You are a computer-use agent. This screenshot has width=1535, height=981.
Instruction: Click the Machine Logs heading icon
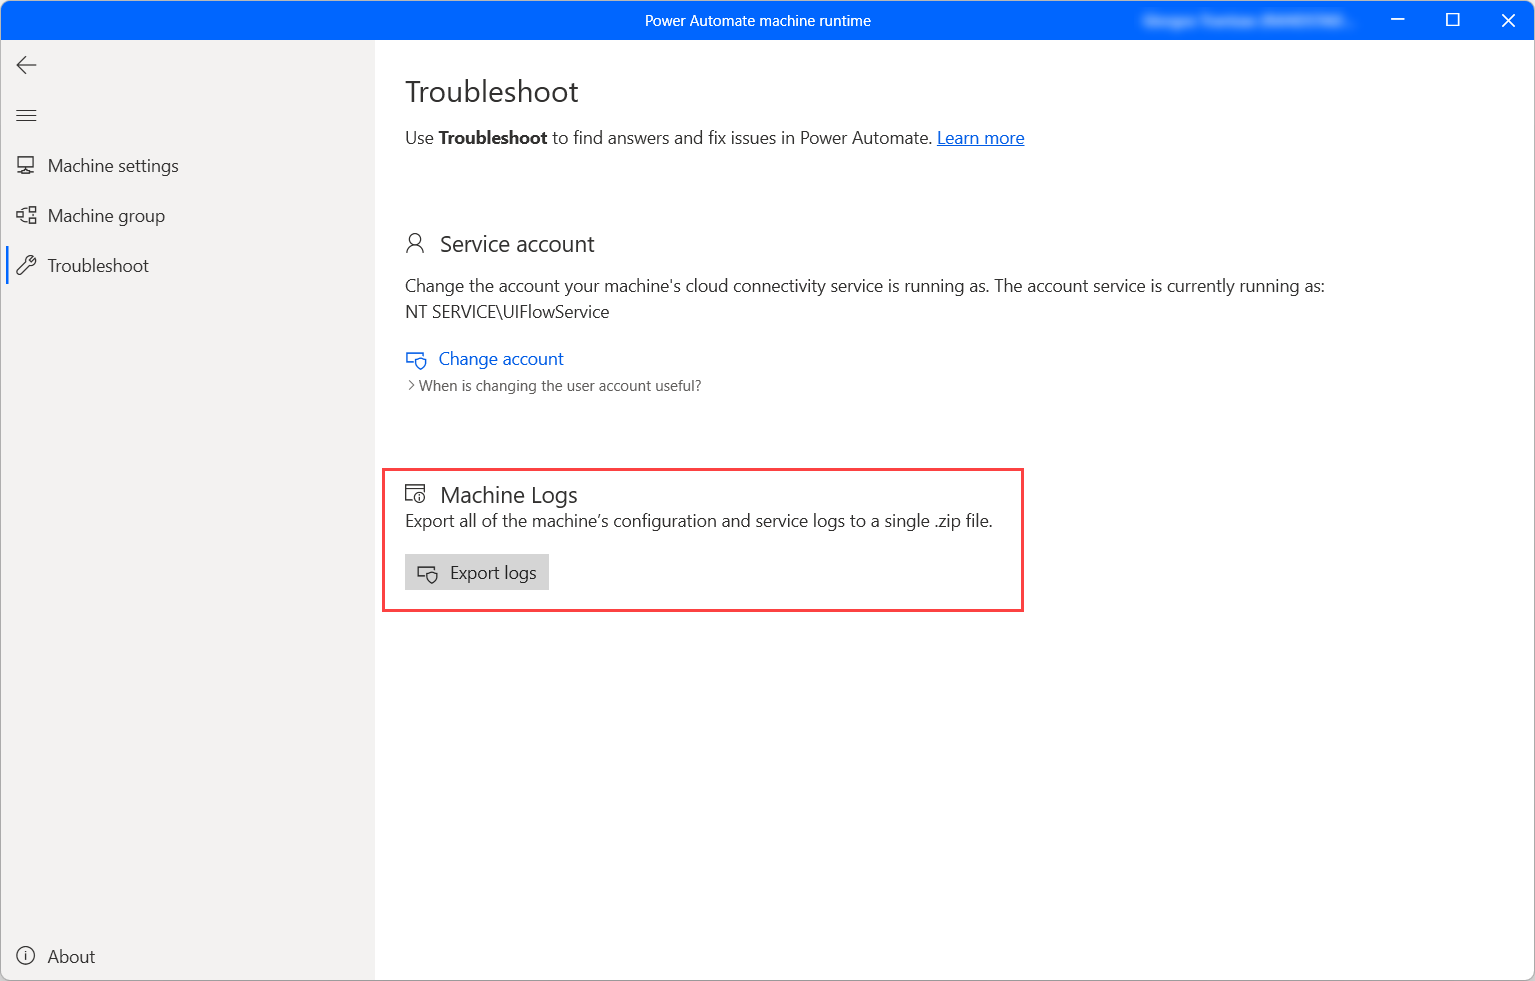(415, 493)
